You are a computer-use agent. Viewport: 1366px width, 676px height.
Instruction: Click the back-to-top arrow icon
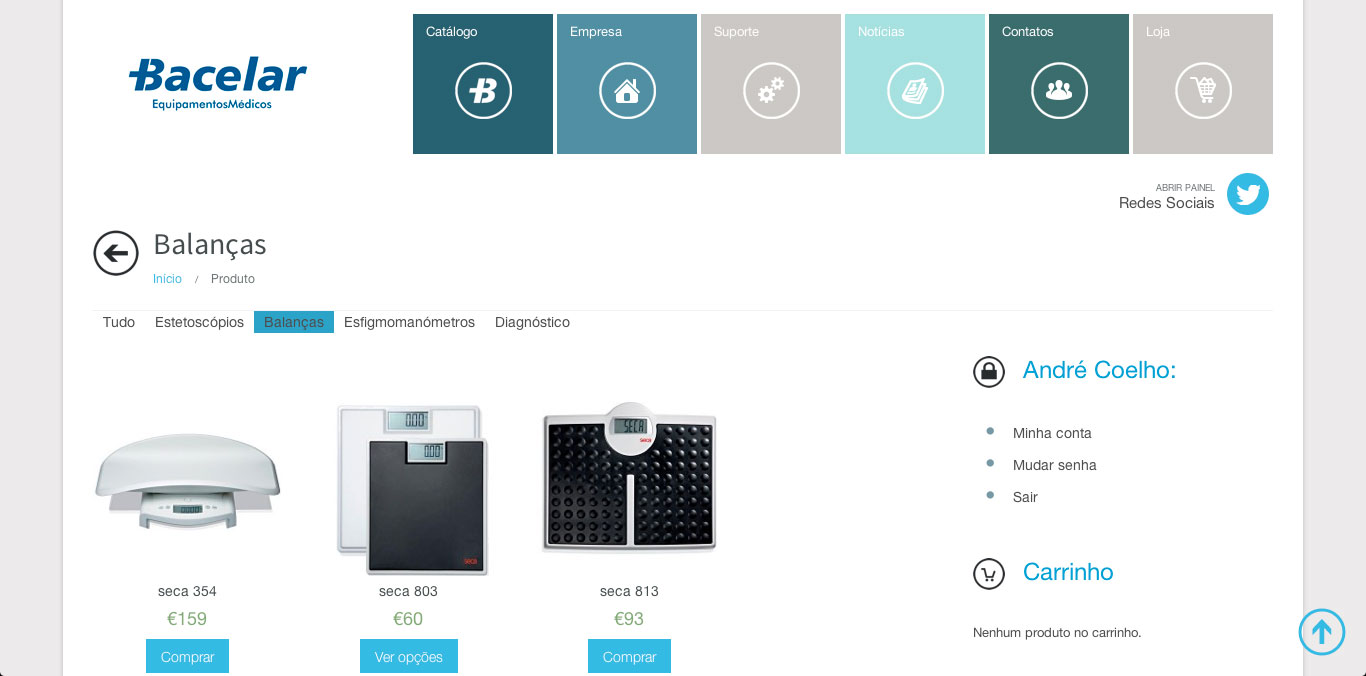click(1322, 632)
